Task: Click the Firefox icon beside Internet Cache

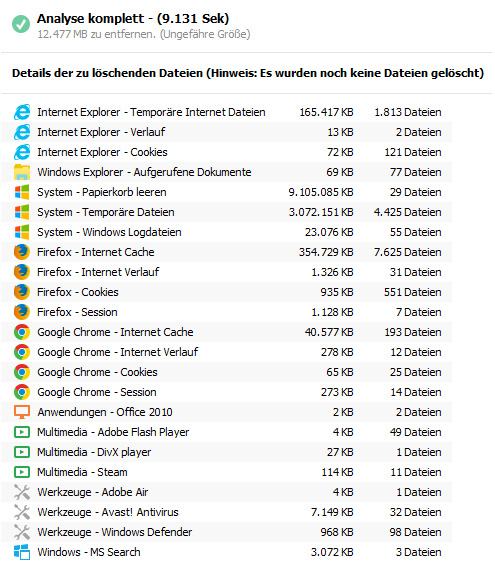Action: pos(22,252)
